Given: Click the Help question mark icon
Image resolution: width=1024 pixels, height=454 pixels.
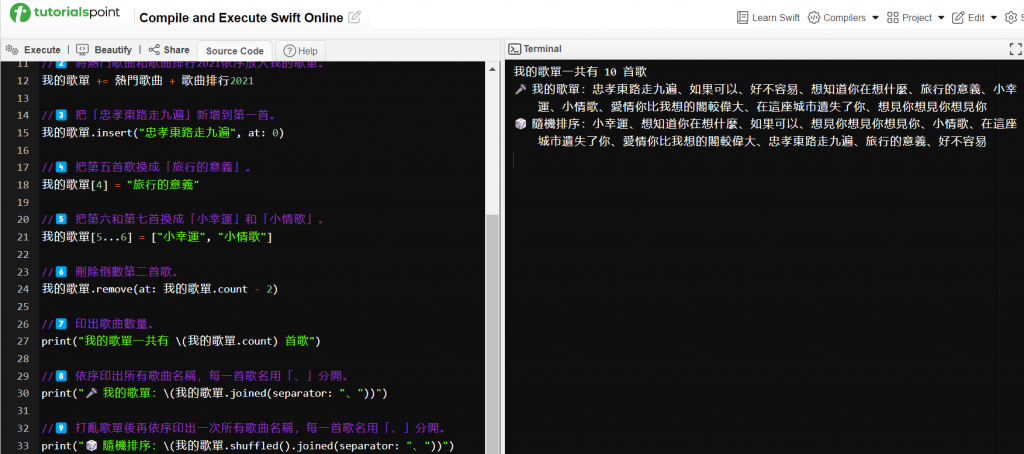Looking at the screenshot, I should [x=289, y=51].
